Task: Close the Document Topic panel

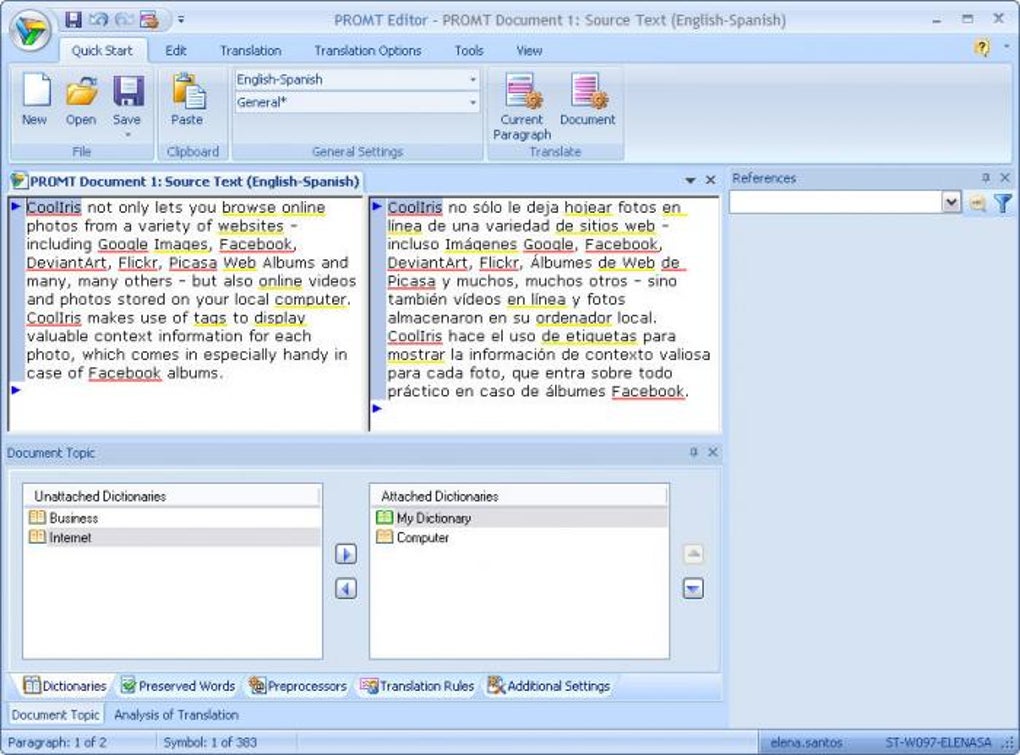Action: point(713,452)
